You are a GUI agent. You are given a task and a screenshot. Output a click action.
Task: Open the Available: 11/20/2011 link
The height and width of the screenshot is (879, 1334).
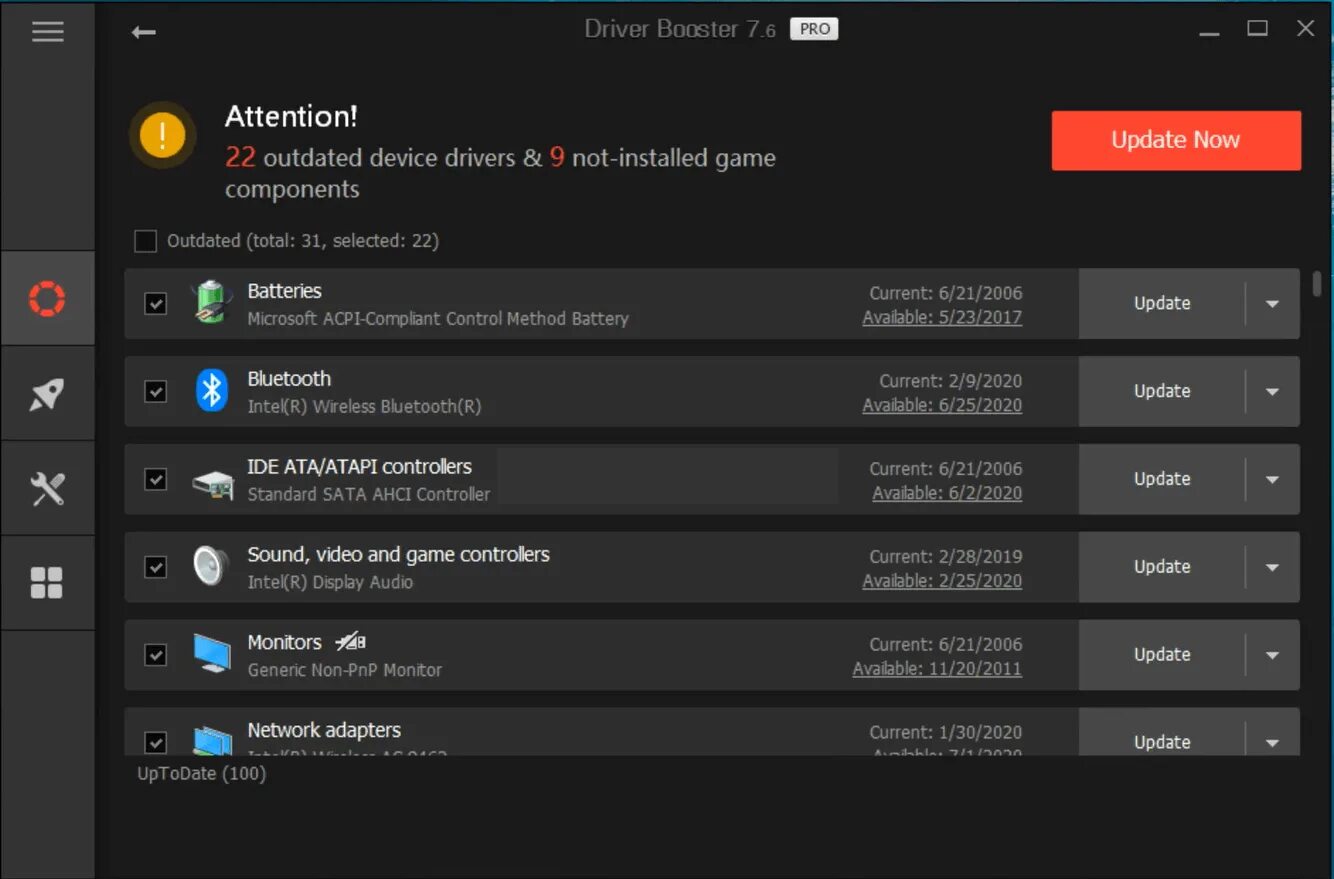coord(937,670)
